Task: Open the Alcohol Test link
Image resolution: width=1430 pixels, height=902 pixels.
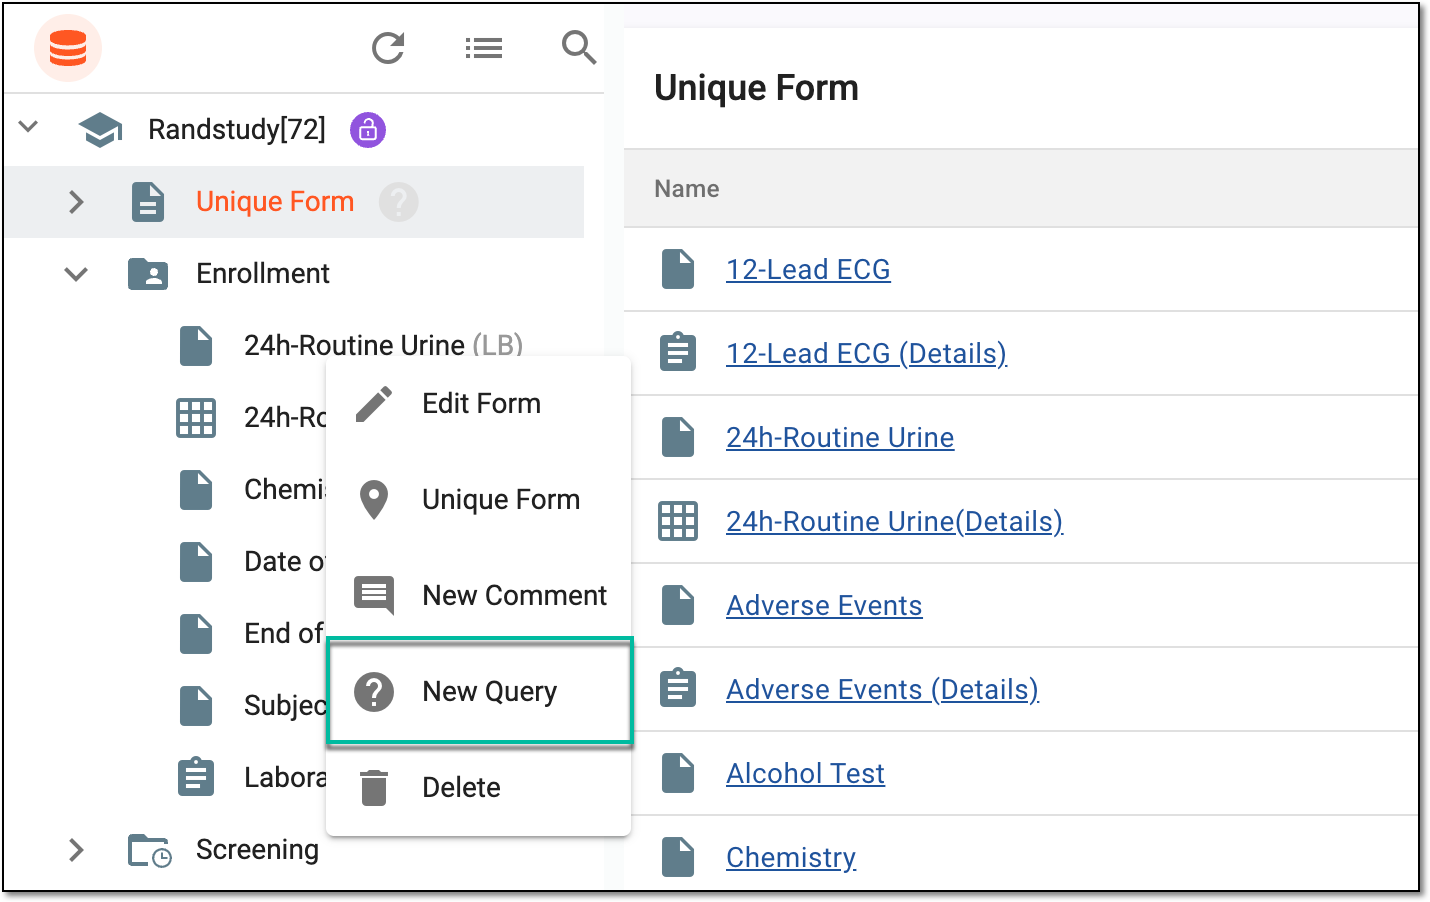Action: (805, 774)
